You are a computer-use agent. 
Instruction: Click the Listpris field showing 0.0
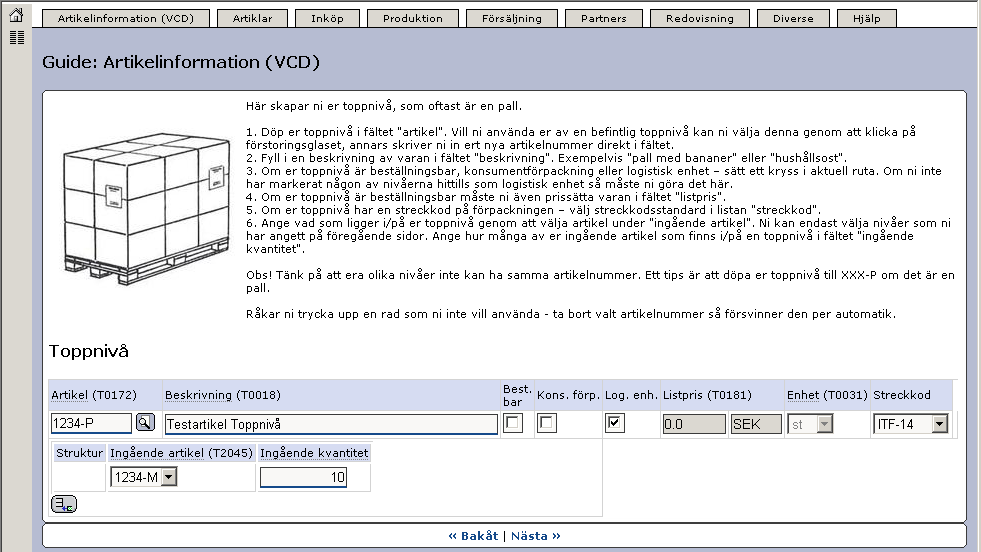point(694,424)
